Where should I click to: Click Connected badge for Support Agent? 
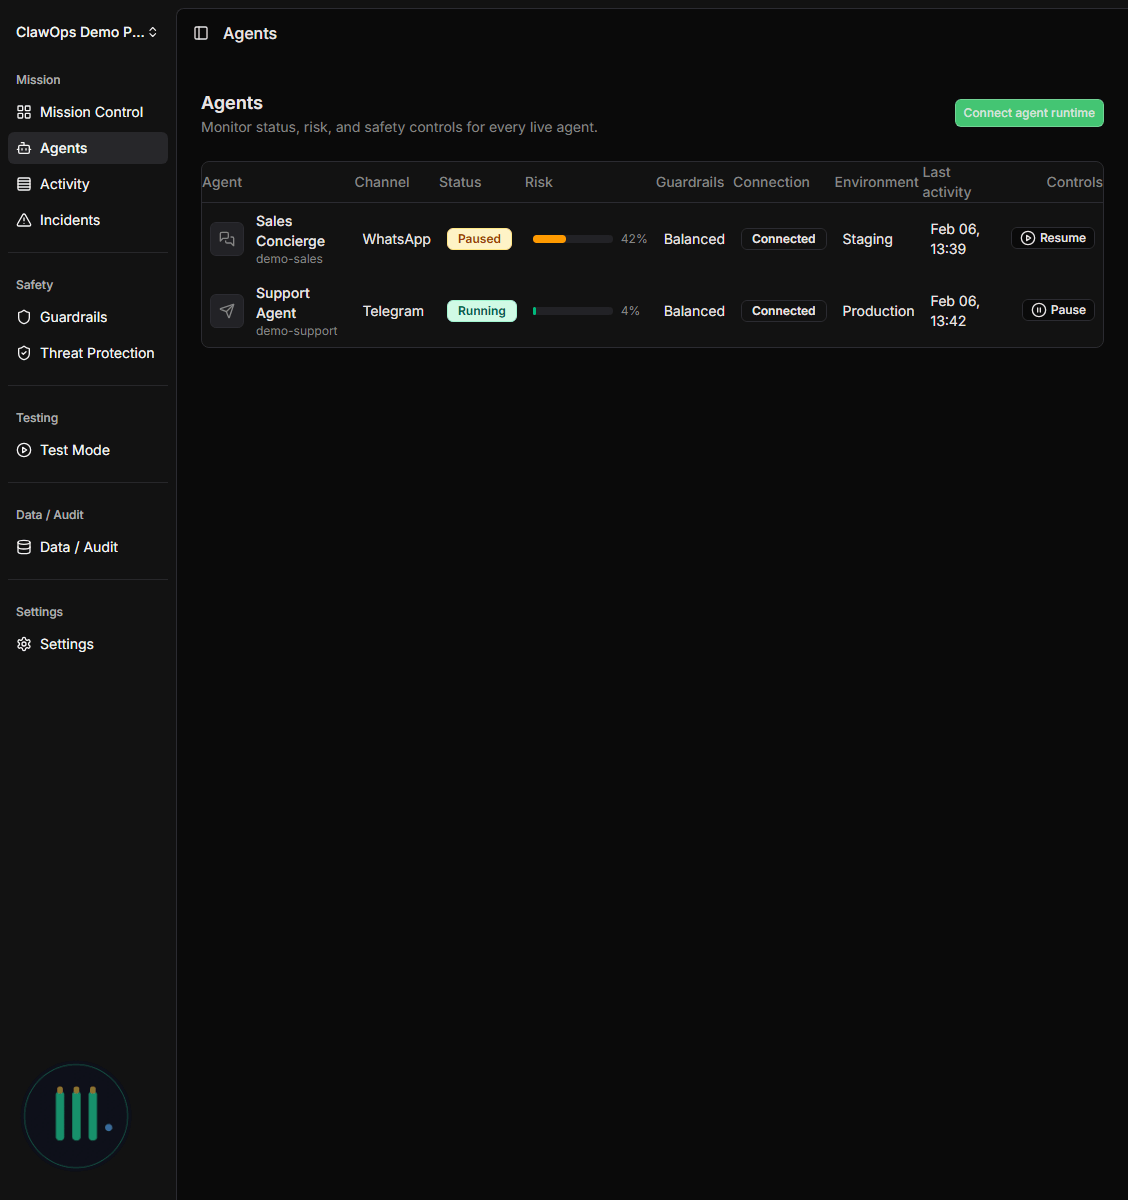[x=783, y=311]
